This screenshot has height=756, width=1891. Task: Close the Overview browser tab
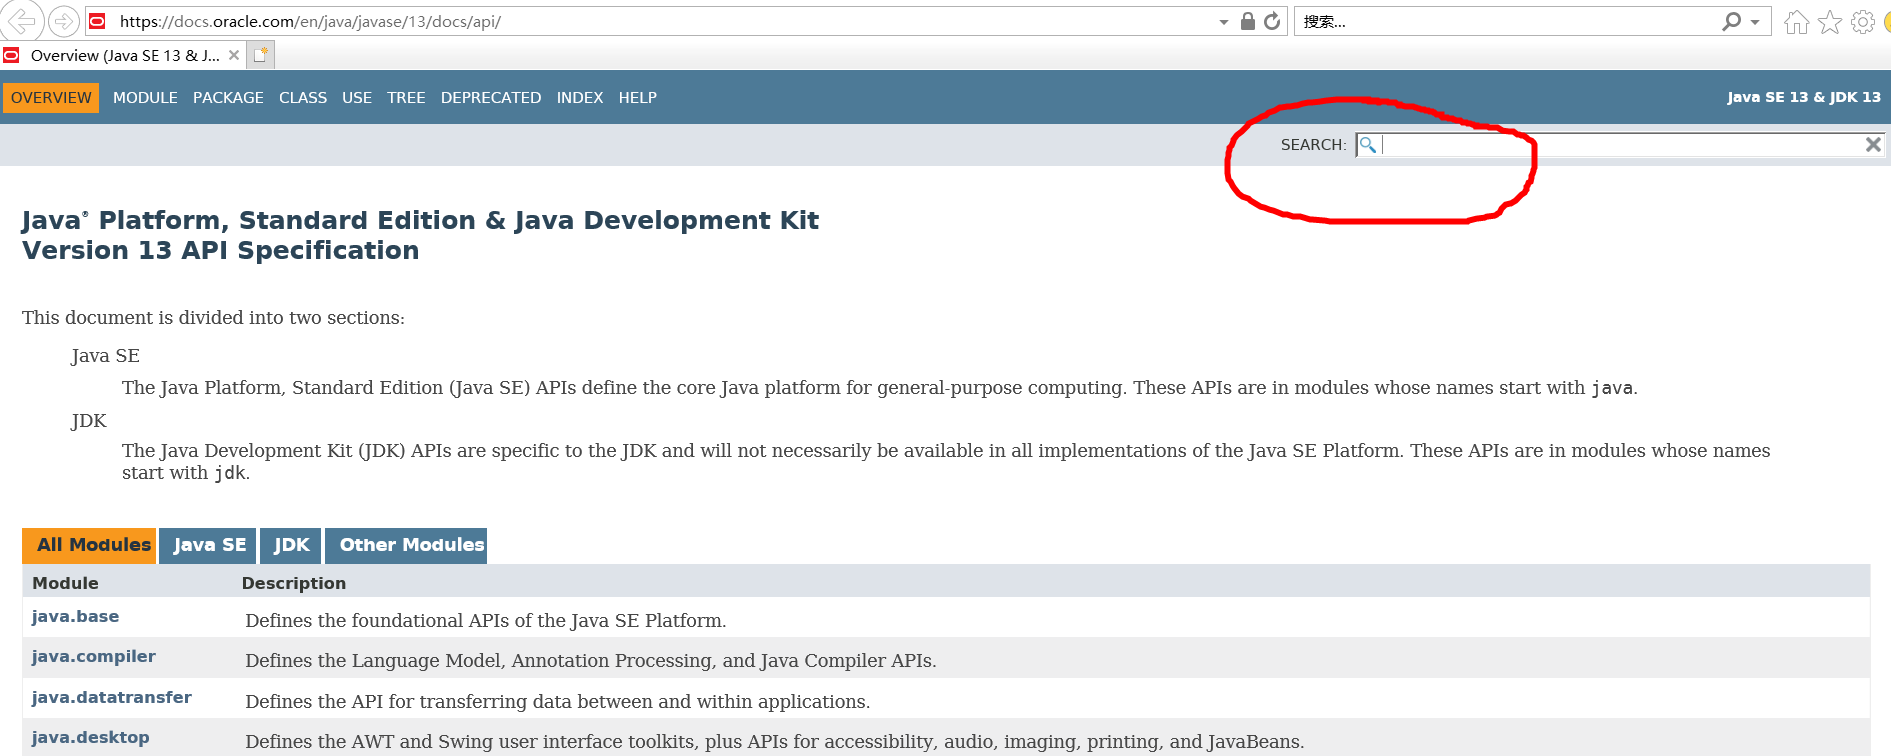click(x=234, y=55)
